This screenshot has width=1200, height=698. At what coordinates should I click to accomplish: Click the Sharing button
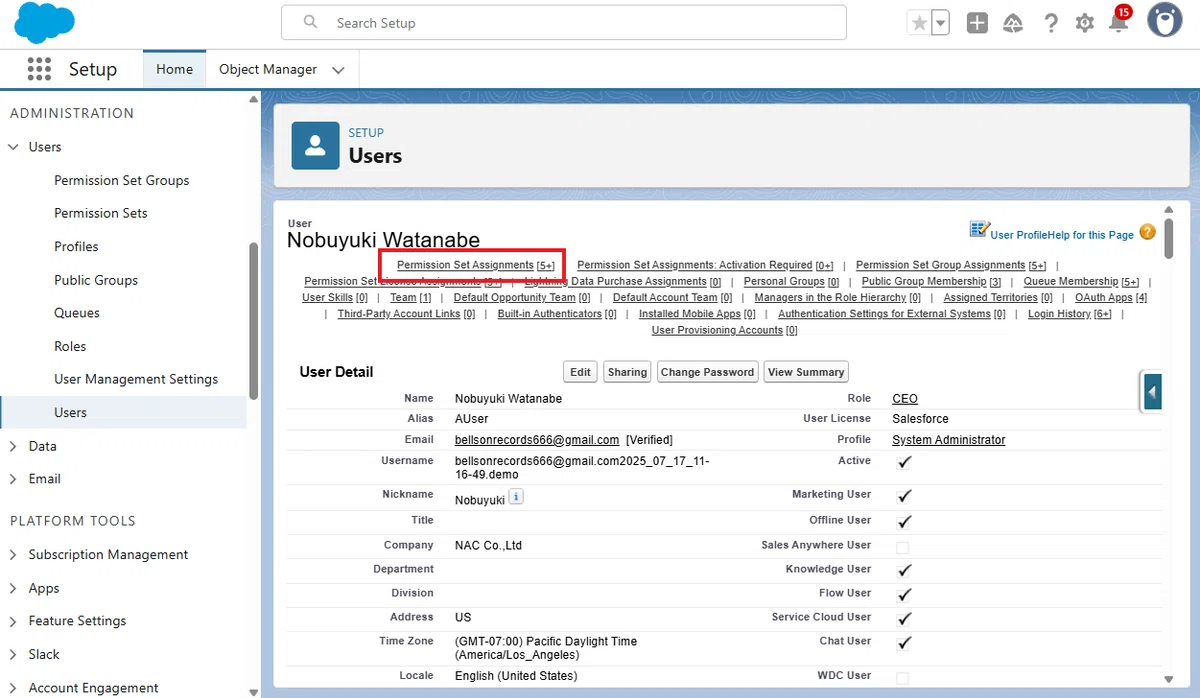pos(627,372)
